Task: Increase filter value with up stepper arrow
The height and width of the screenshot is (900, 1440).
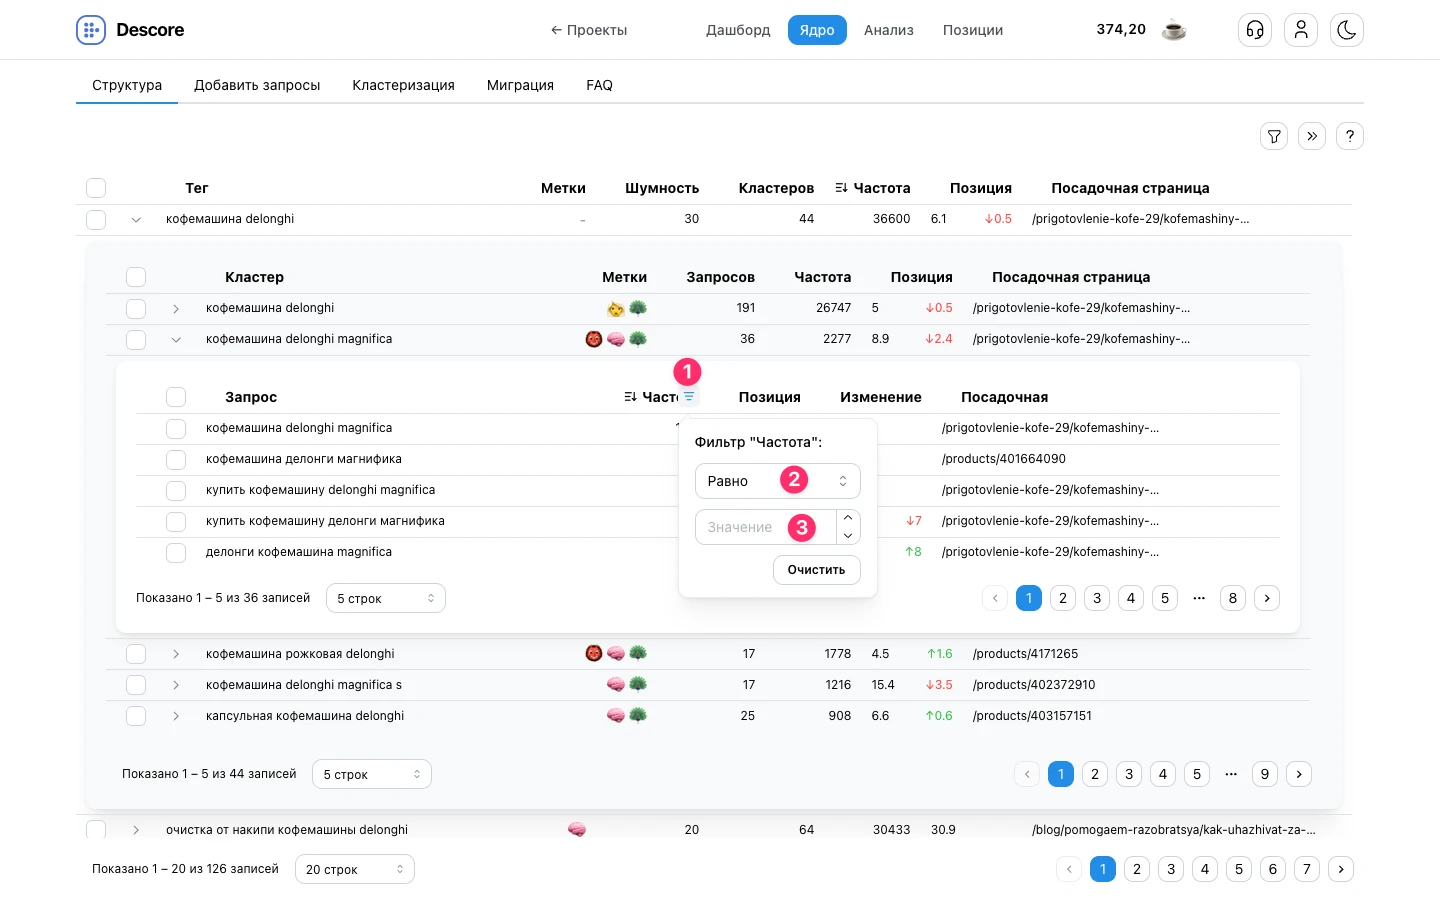Action: coord(848,518)
